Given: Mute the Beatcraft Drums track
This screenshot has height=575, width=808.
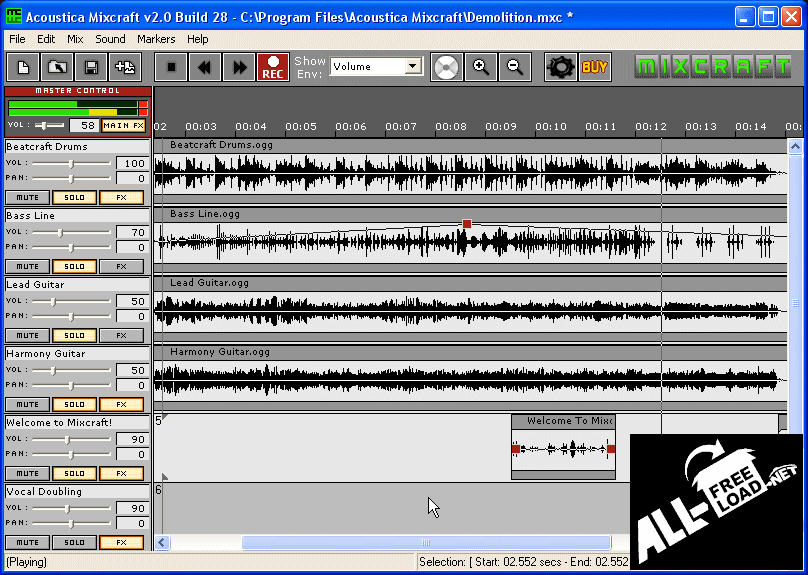Looking at the screenshot, I should (27, 198).
